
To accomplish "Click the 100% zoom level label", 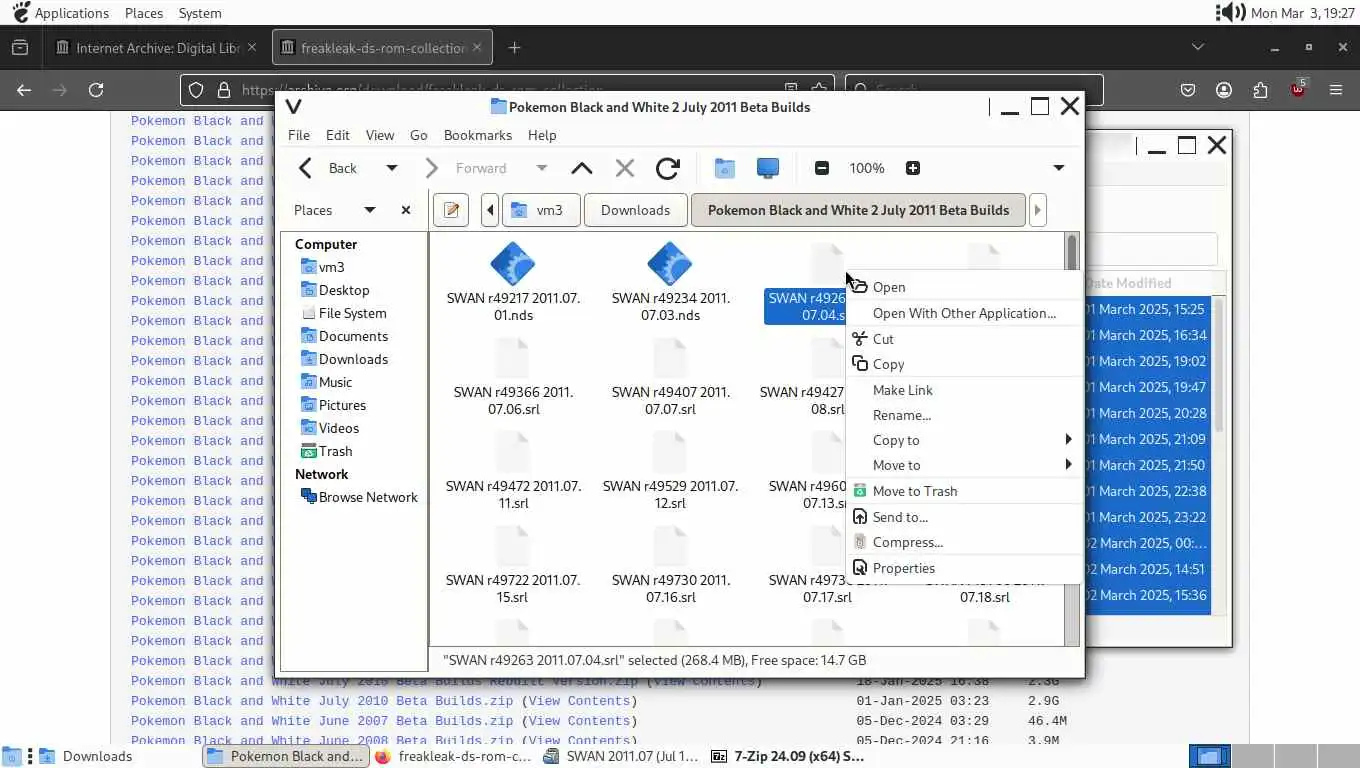I will click(x=867, y=168).
